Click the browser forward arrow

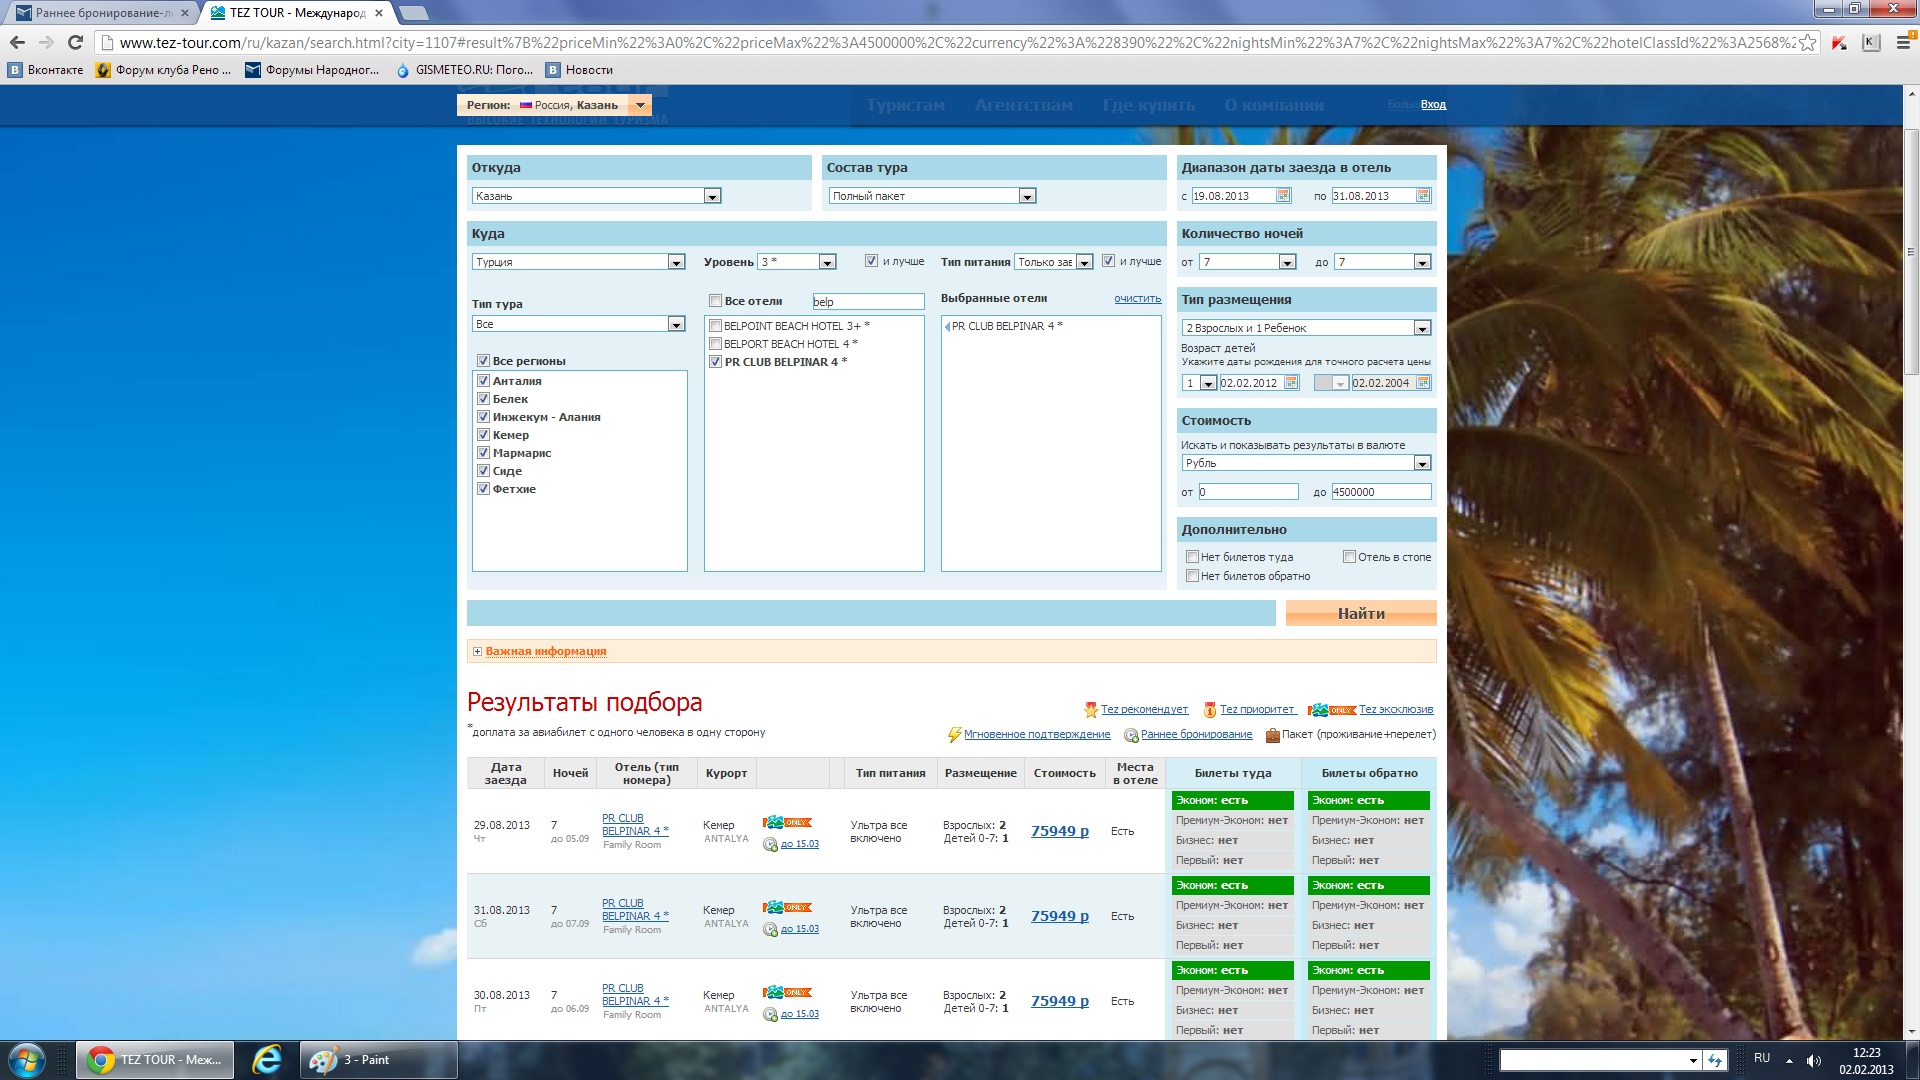coord(46,42)
